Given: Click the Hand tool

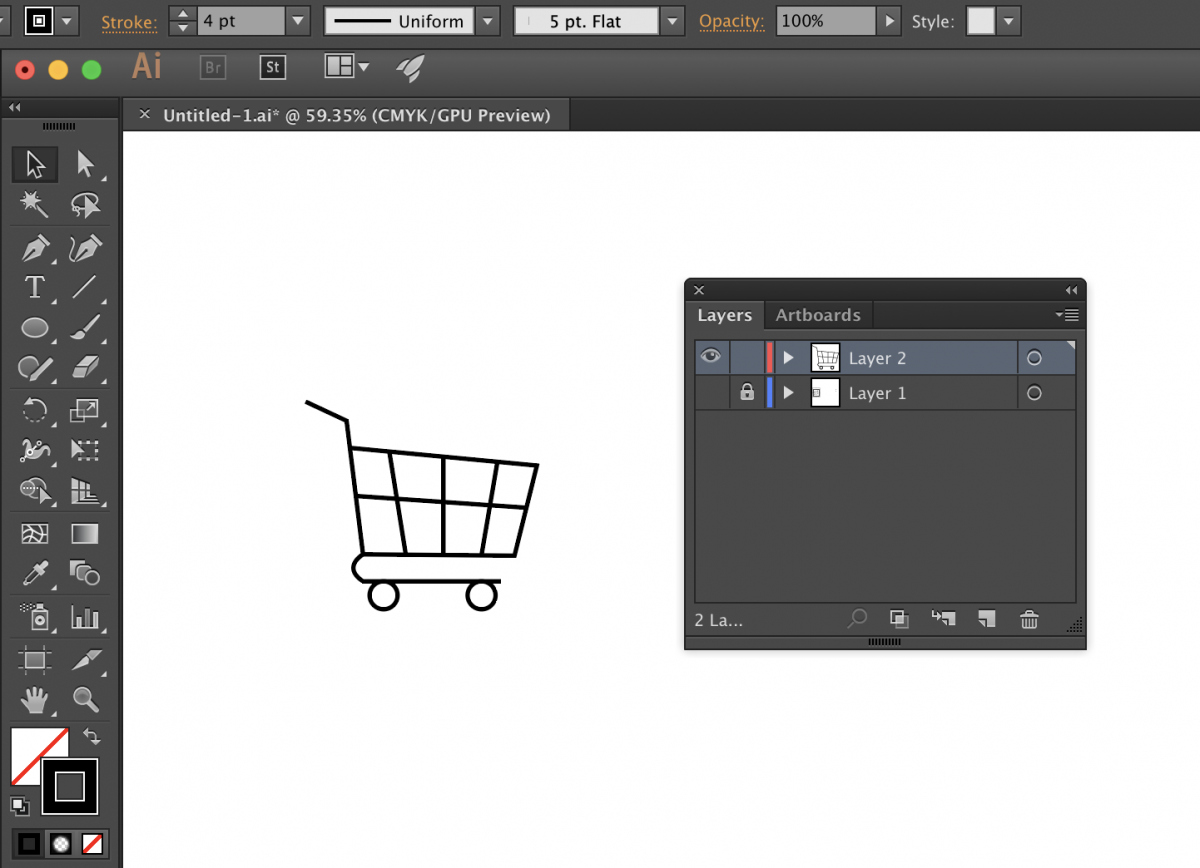Looking at the screenshot, I should [35, 699].
